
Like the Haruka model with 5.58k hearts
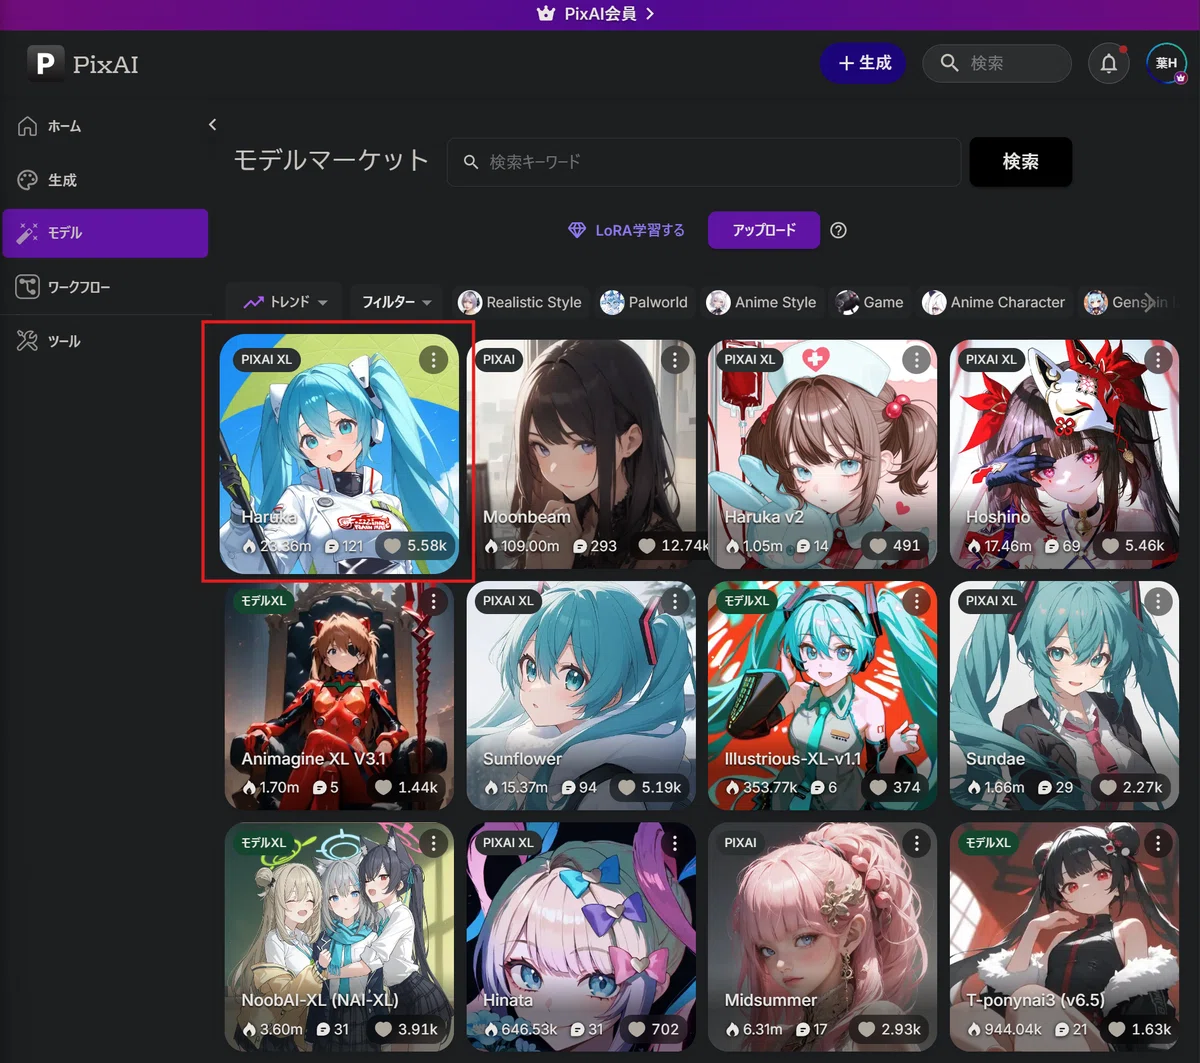(415, 546)
